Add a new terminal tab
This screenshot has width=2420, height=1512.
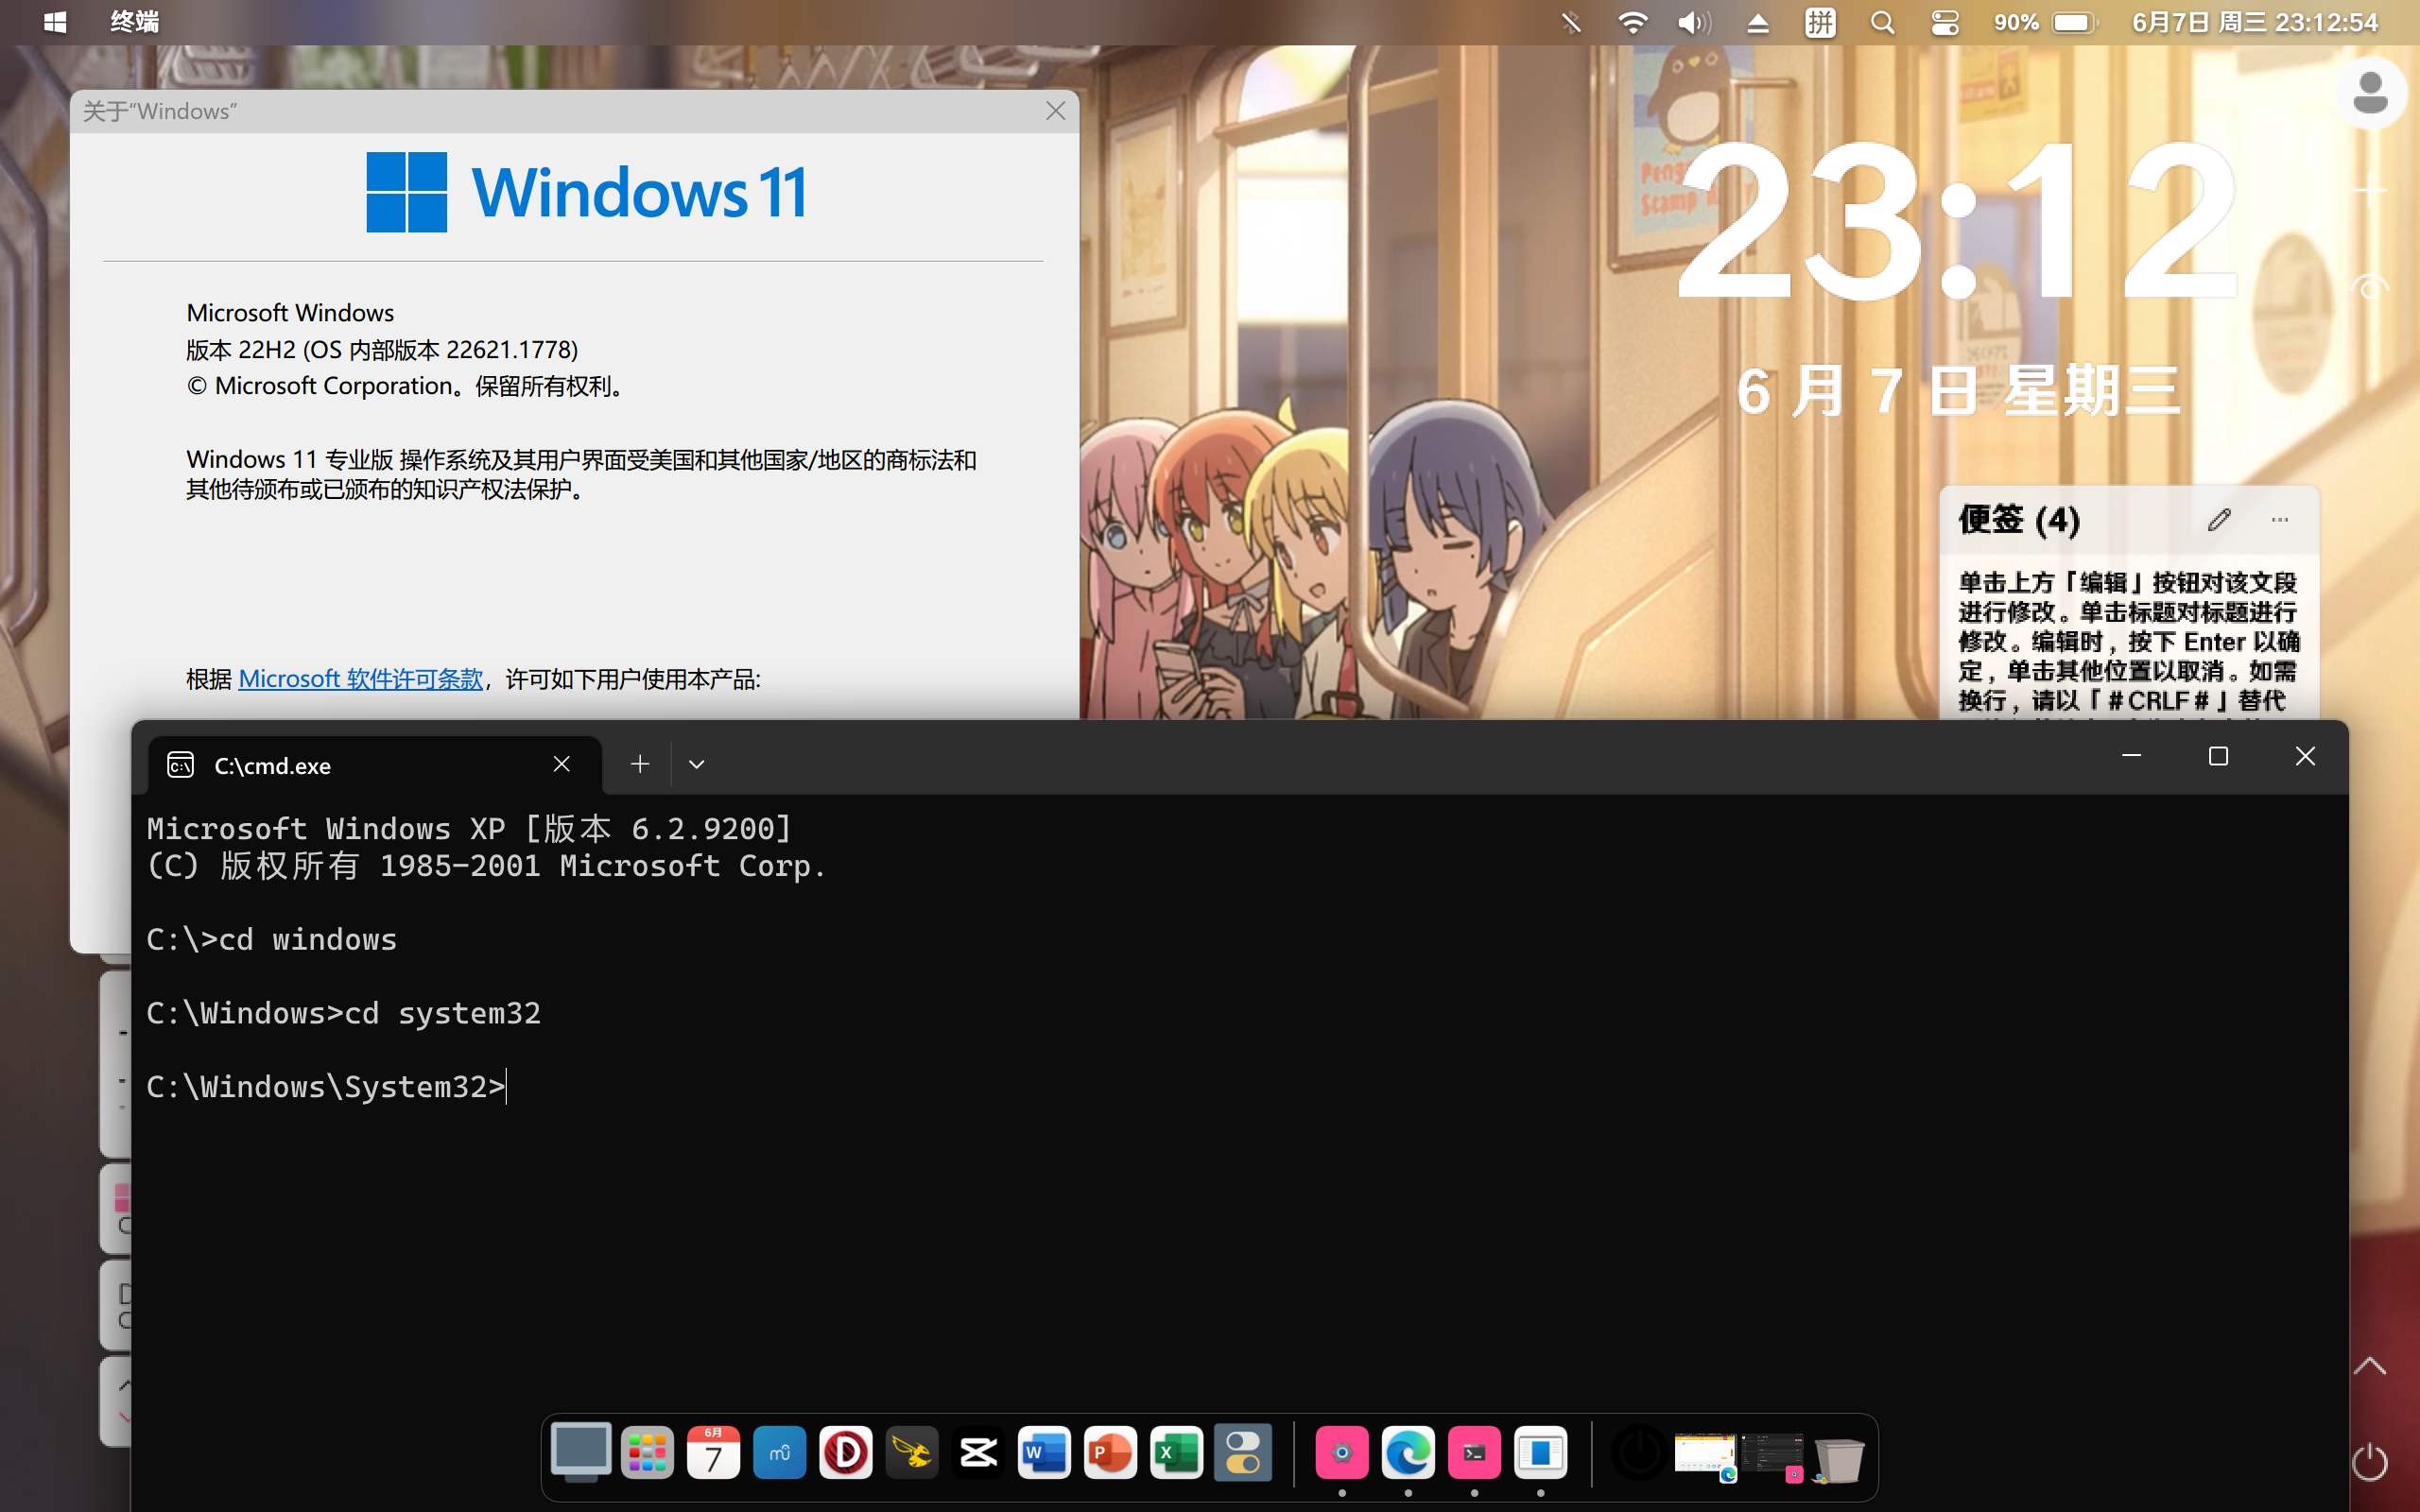pos(640,765)
